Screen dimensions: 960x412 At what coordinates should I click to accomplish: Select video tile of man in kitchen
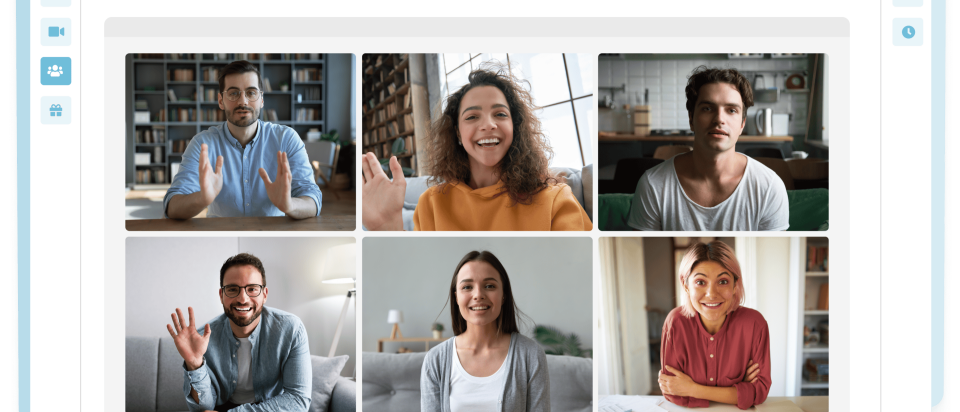click(713, 142)
